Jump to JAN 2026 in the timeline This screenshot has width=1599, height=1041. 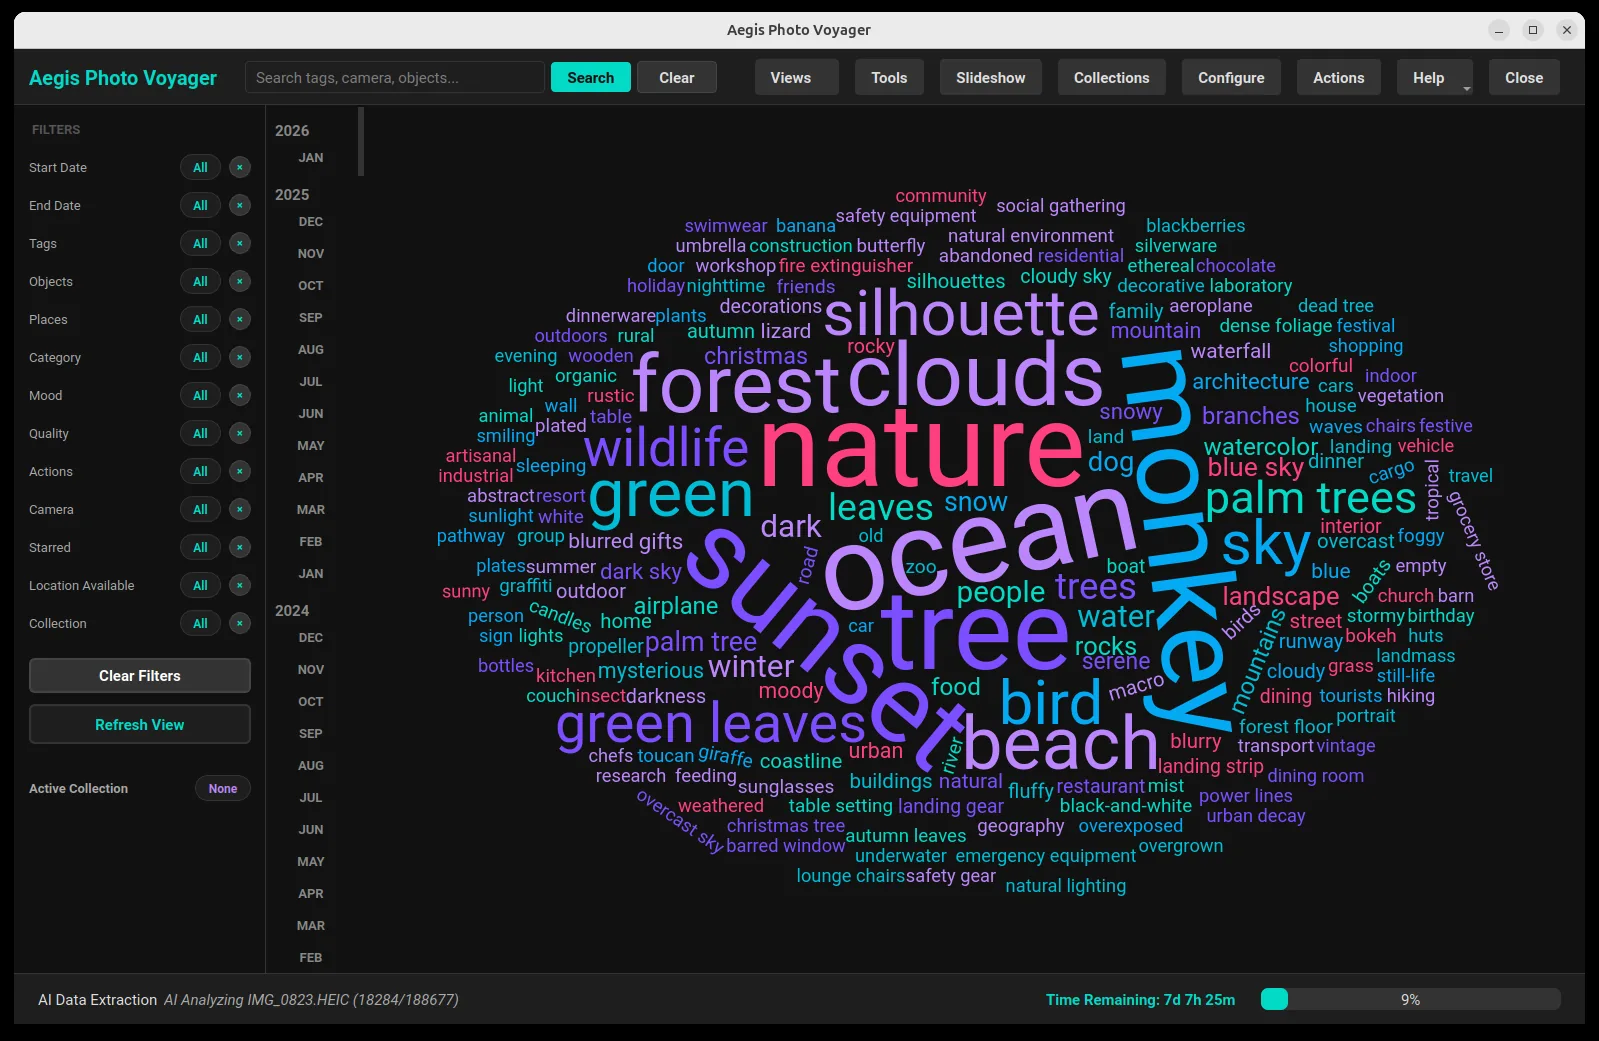(x=311, y=157)
